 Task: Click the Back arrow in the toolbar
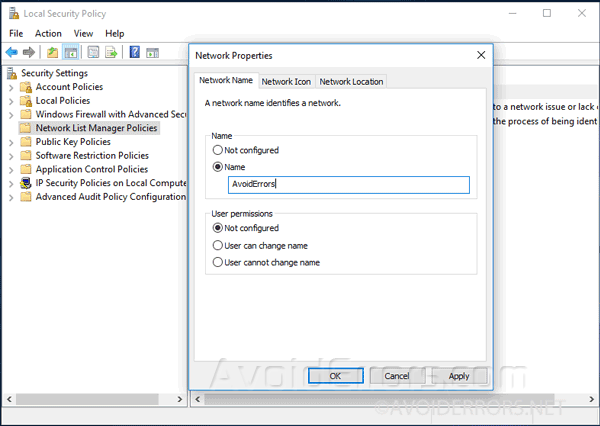tap(12, 52)
